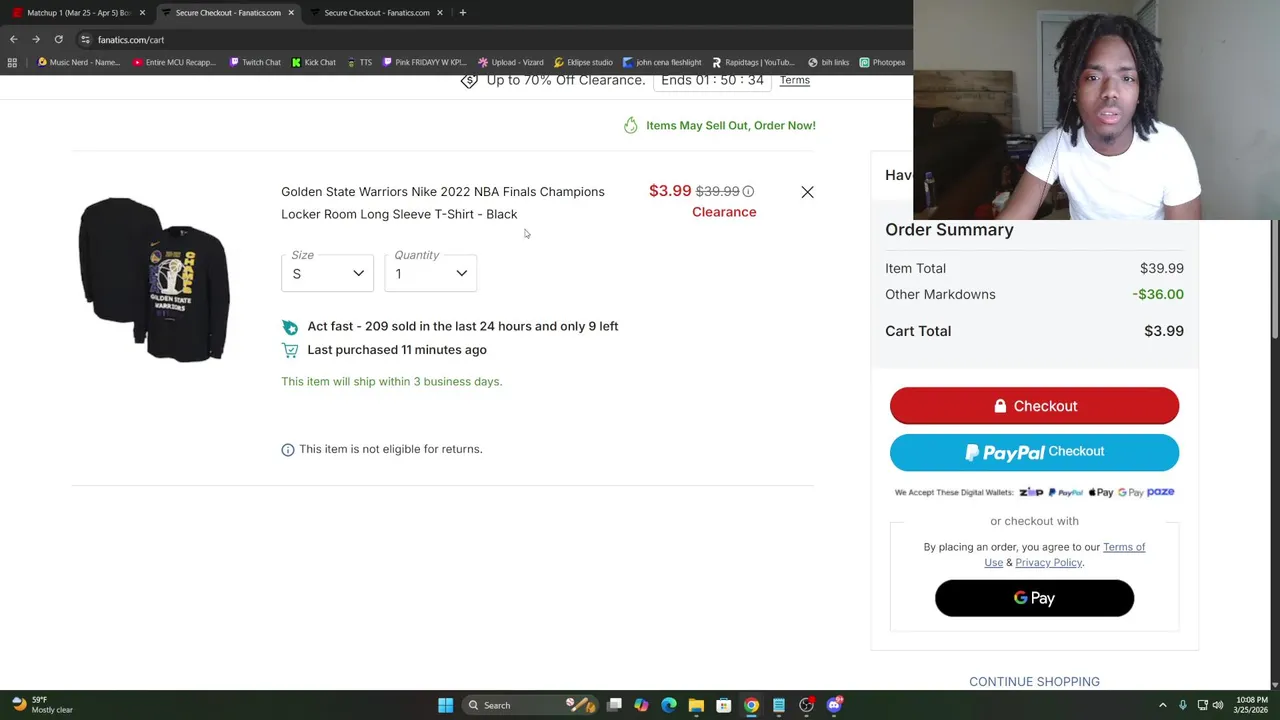Open the Notepad app on the taskbar
The image size is (1280, 720).
click(x=778, y=705)
